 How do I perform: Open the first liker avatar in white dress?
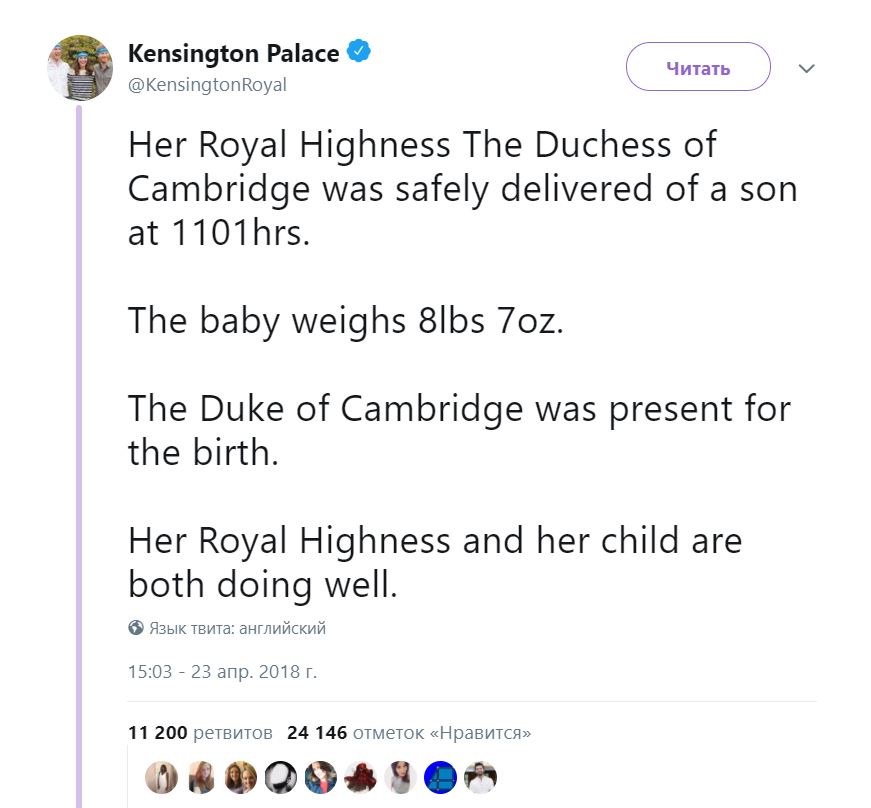[161, 778]
